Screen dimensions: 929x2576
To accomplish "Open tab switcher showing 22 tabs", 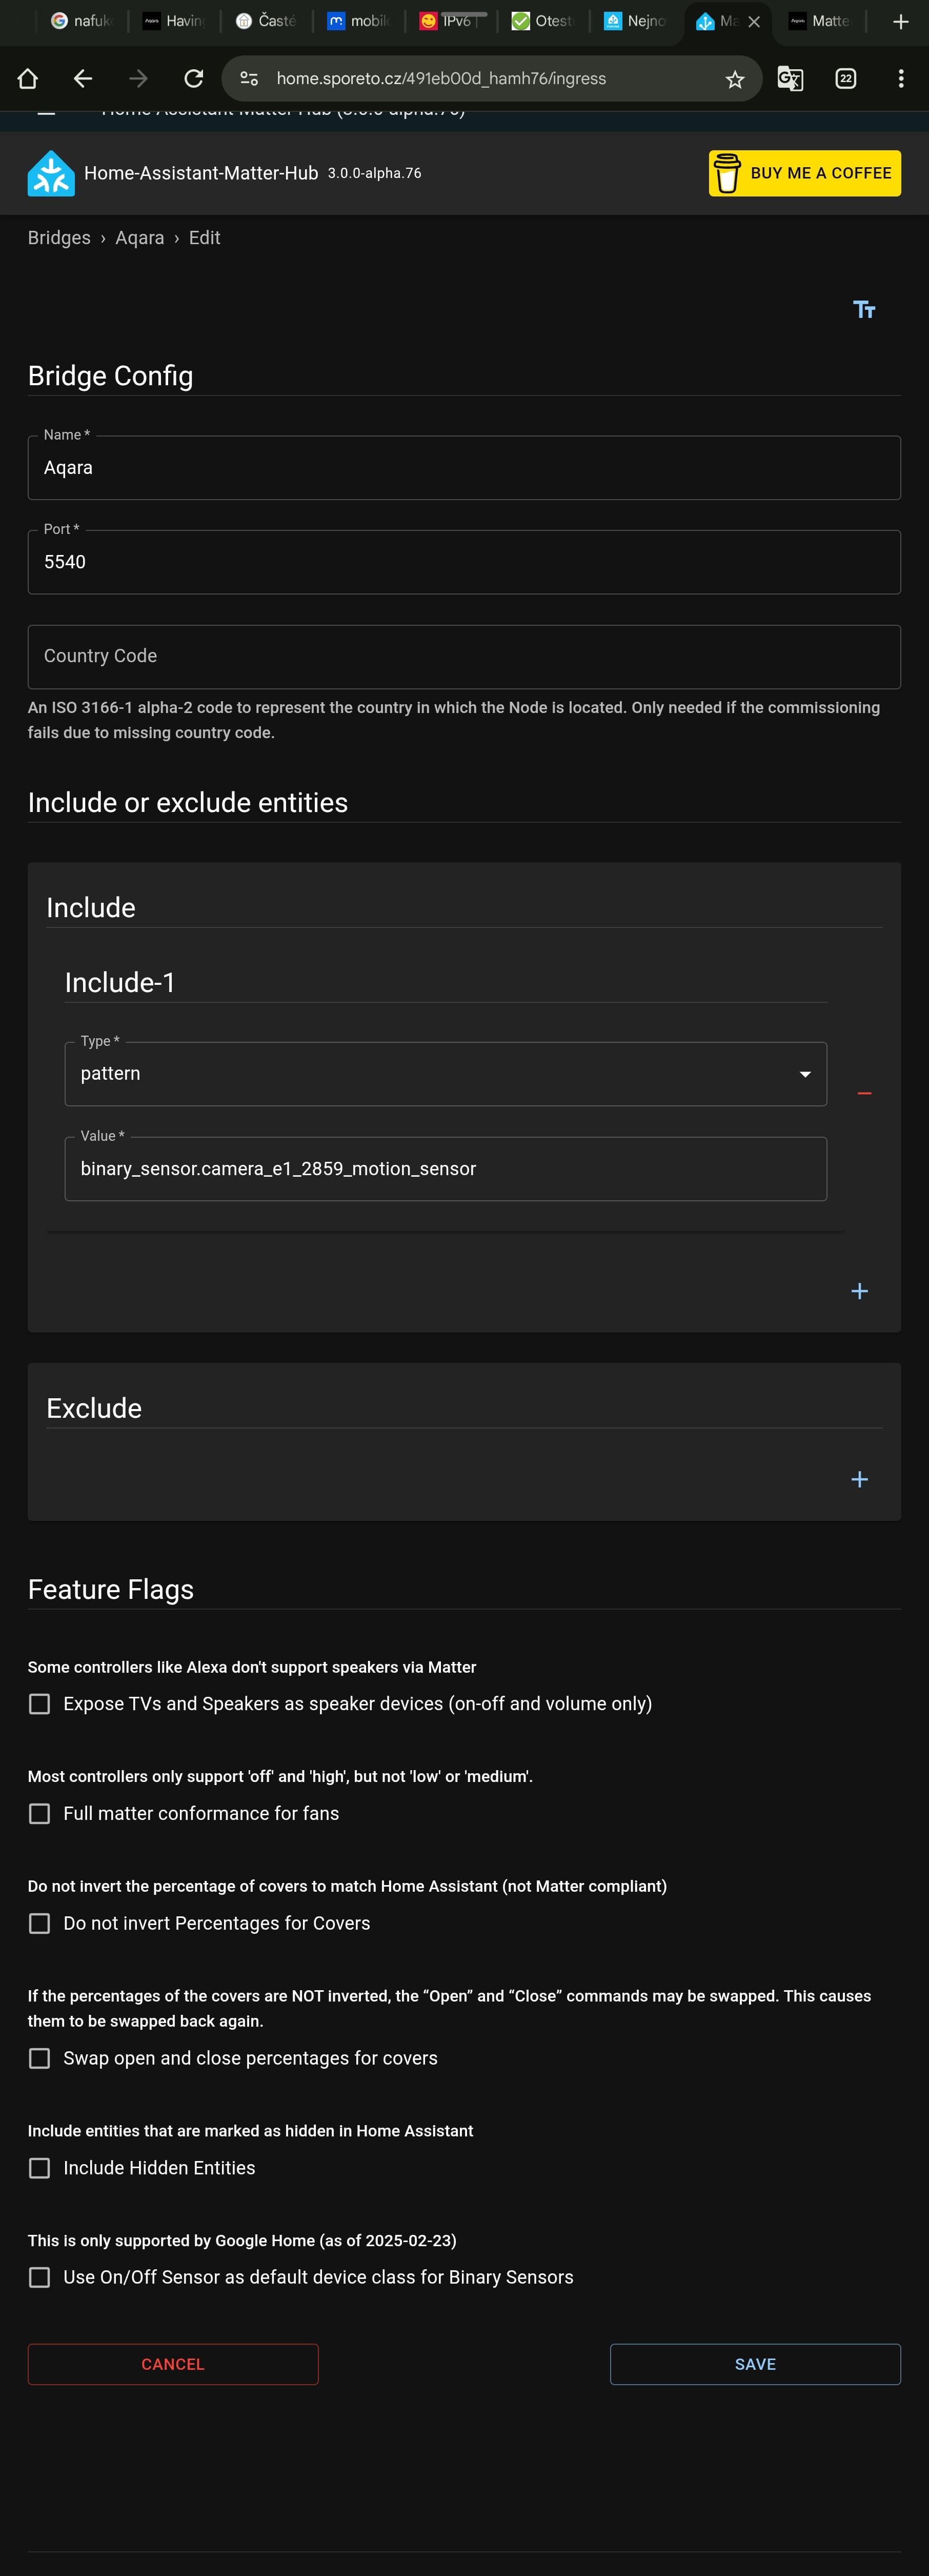I will coord(846,78).
